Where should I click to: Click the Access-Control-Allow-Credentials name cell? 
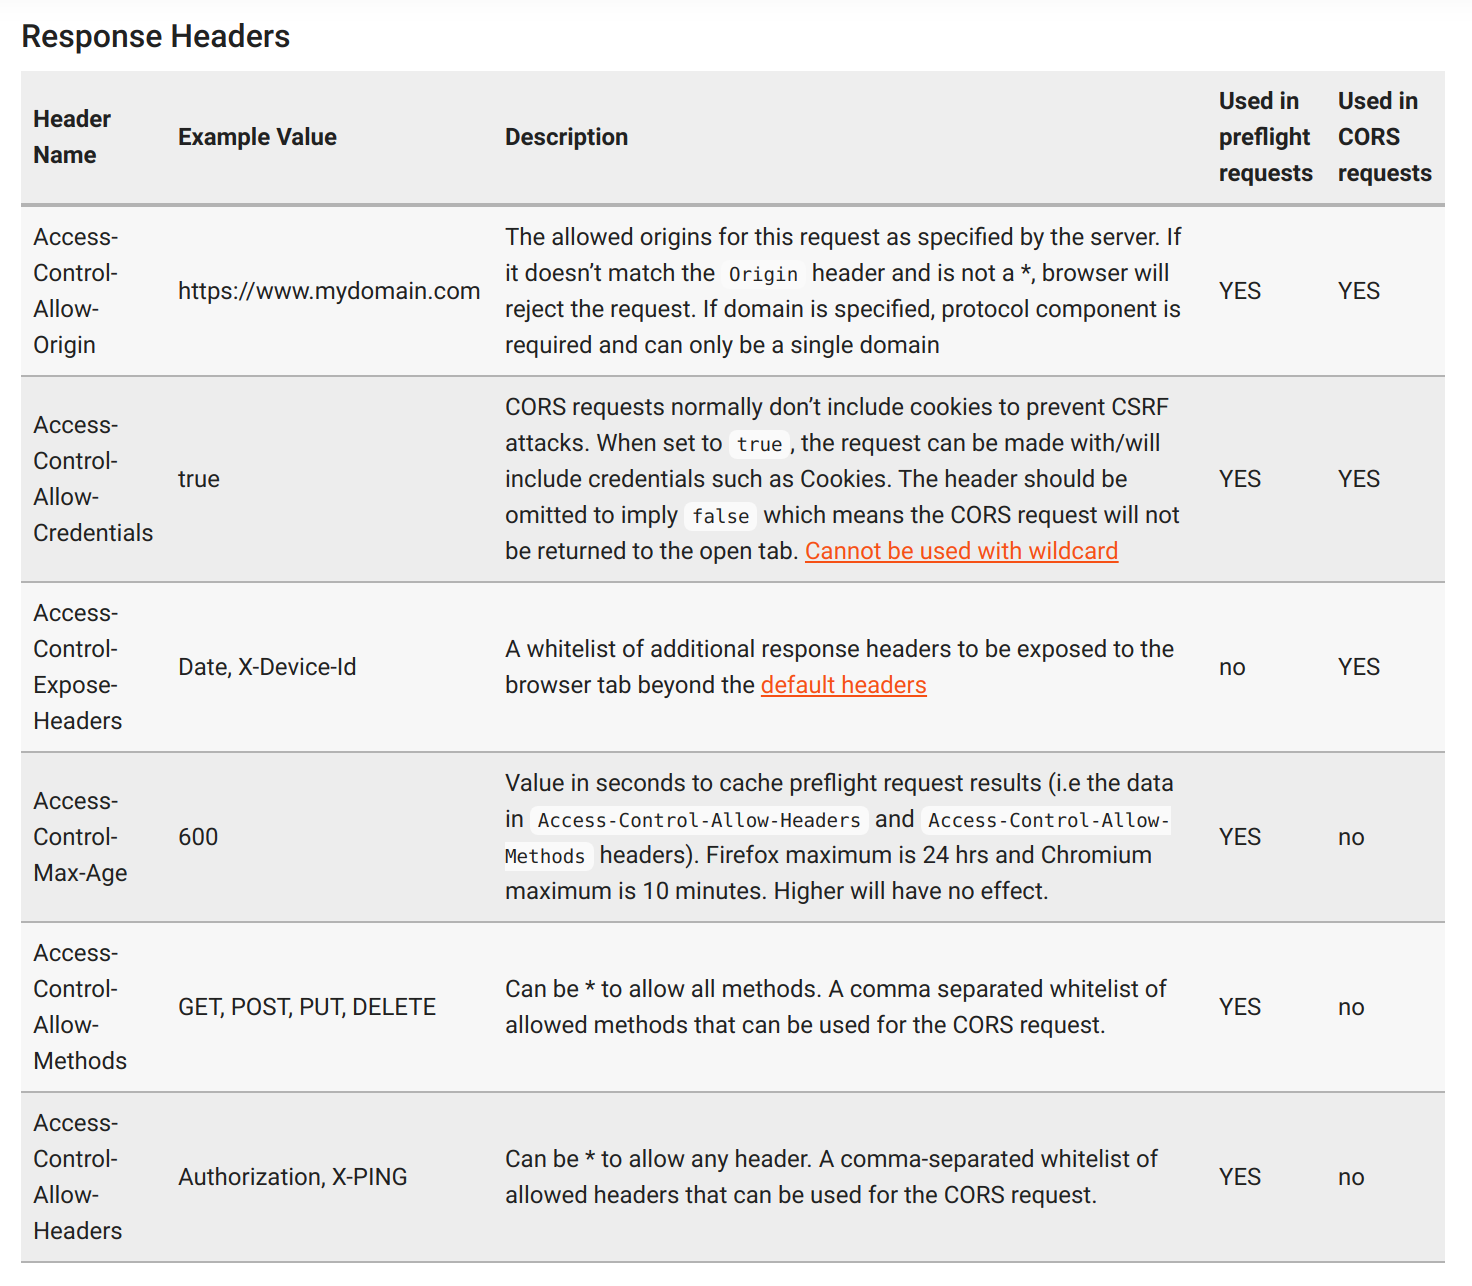coord(93,479)
